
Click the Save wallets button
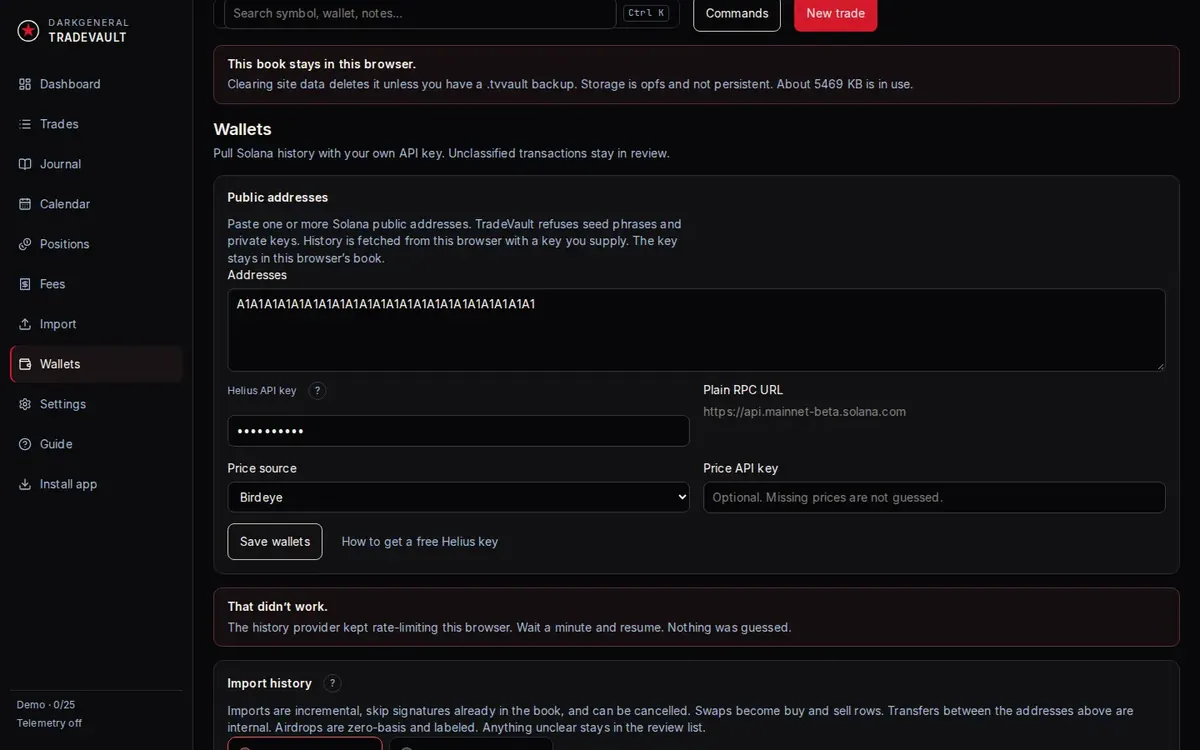tap(275, 541)
